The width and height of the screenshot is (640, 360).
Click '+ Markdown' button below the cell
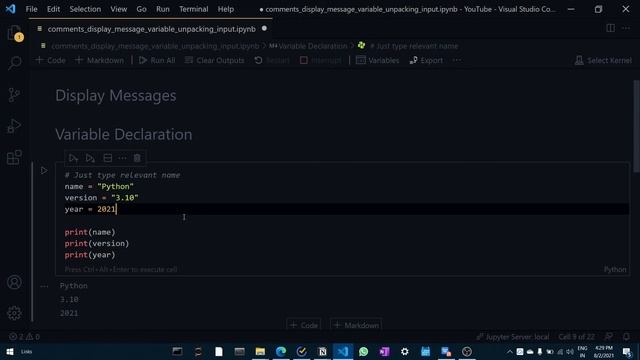[356, 325]
